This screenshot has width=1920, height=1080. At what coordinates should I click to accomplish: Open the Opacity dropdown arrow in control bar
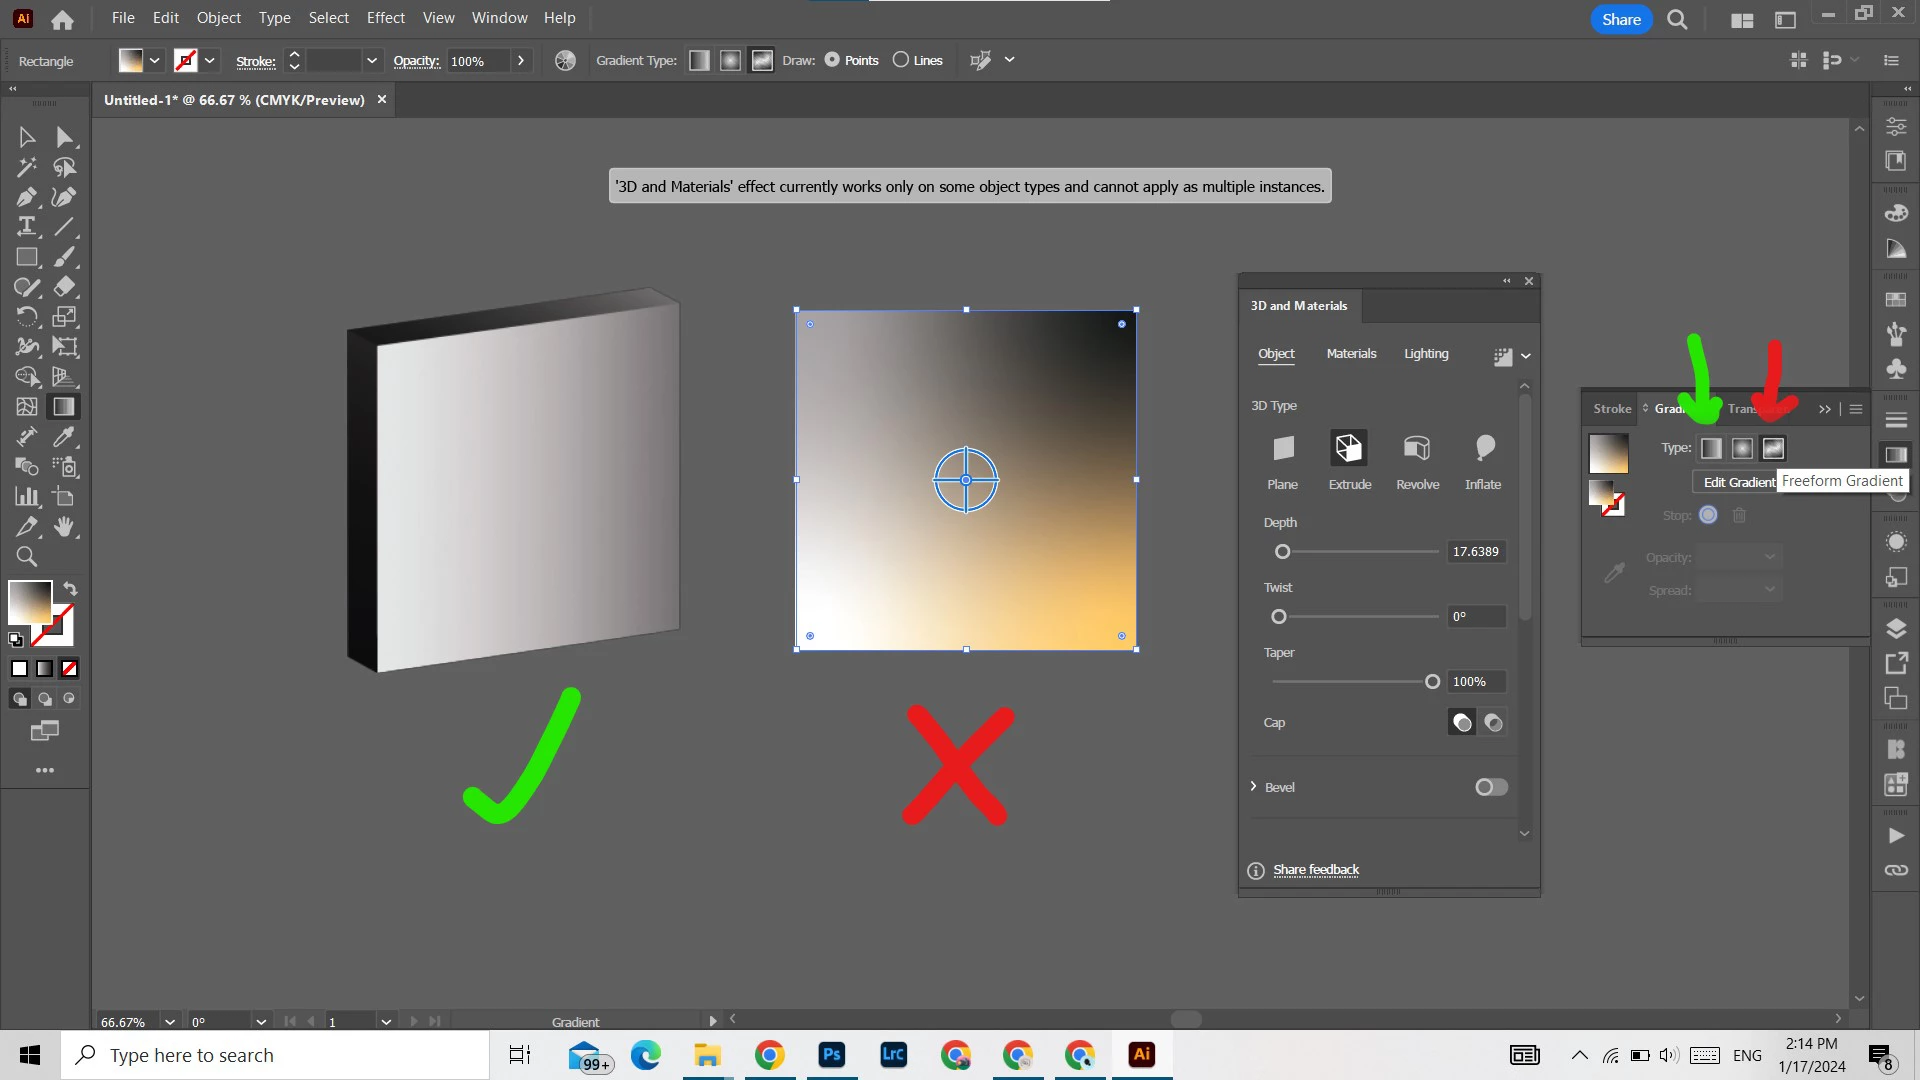521,61
